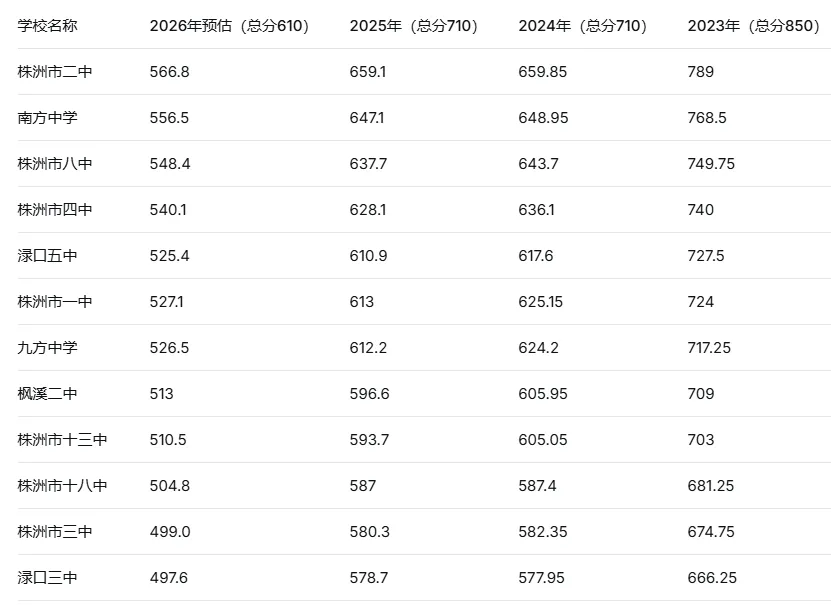This screenshot has width=831, height=605.
Task: Select 株洲市八中 in the table
Action: coord(55,164)
